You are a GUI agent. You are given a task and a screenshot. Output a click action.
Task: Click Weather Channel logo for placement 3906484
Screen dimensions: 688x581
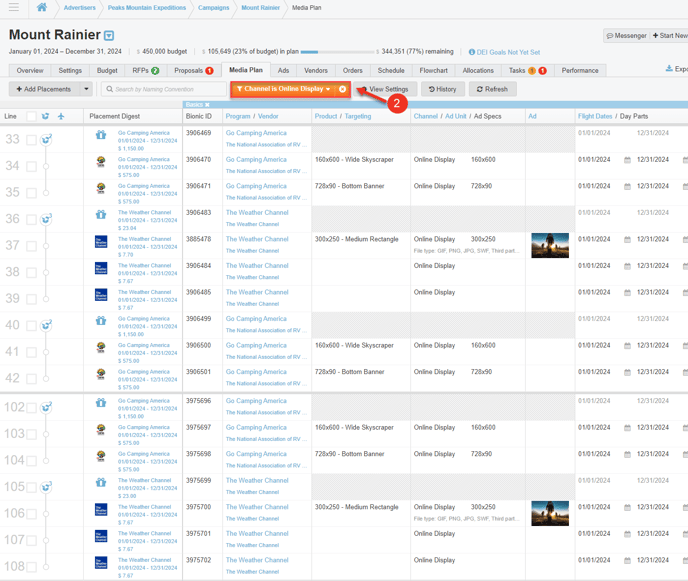coord(101,268)
